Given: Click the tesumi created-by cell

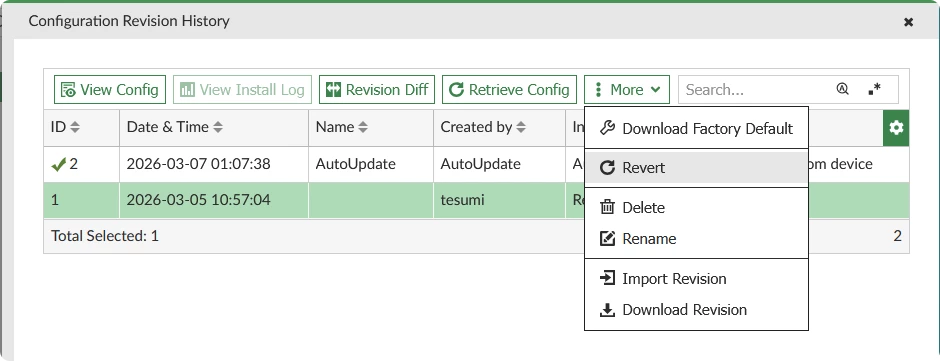Looking at the screenshot, I should pos(499,200).
